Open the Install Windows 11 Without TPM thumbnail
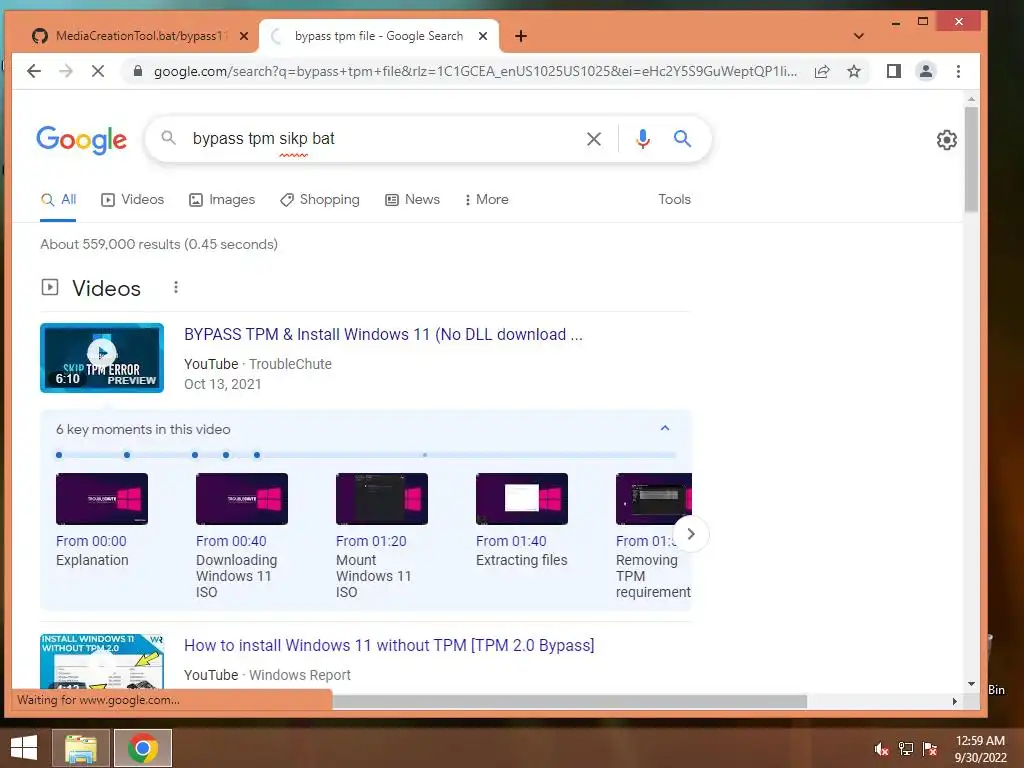Viewport: 1024px width, 768px height. tap(102, 662)
